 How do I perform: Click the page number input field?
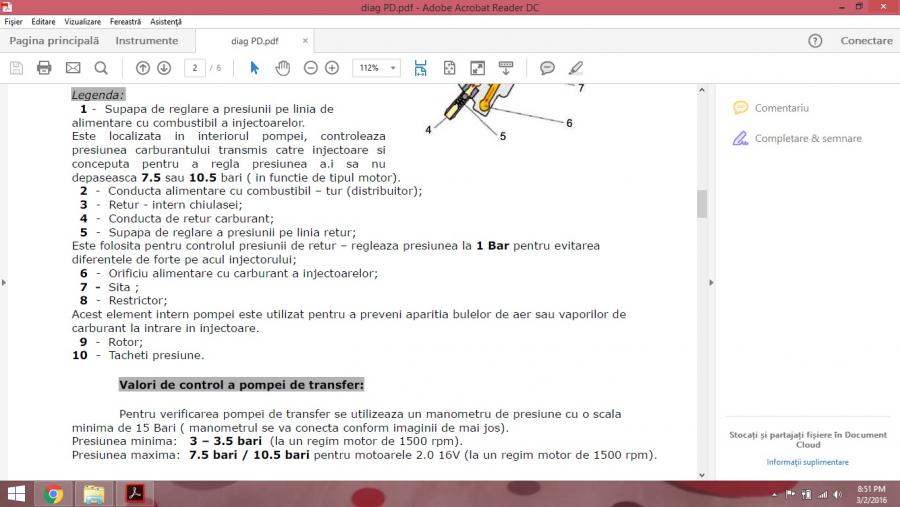click(194, 68)
